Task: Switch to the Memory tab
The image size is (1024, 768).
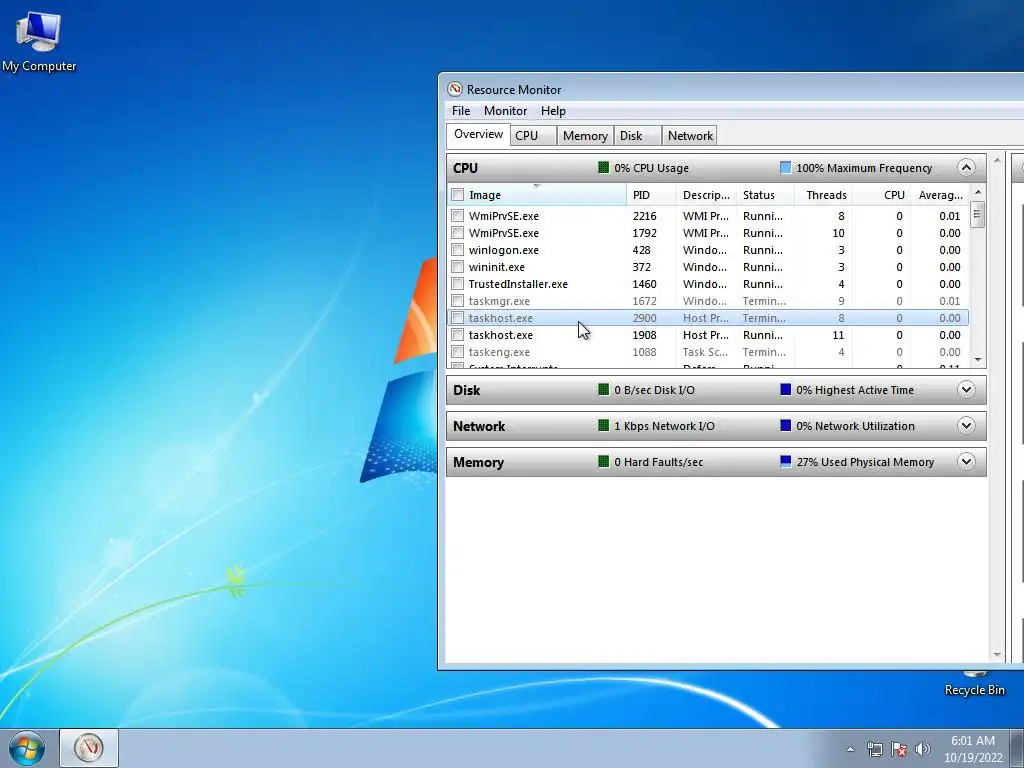Action: tap(585, 135)
